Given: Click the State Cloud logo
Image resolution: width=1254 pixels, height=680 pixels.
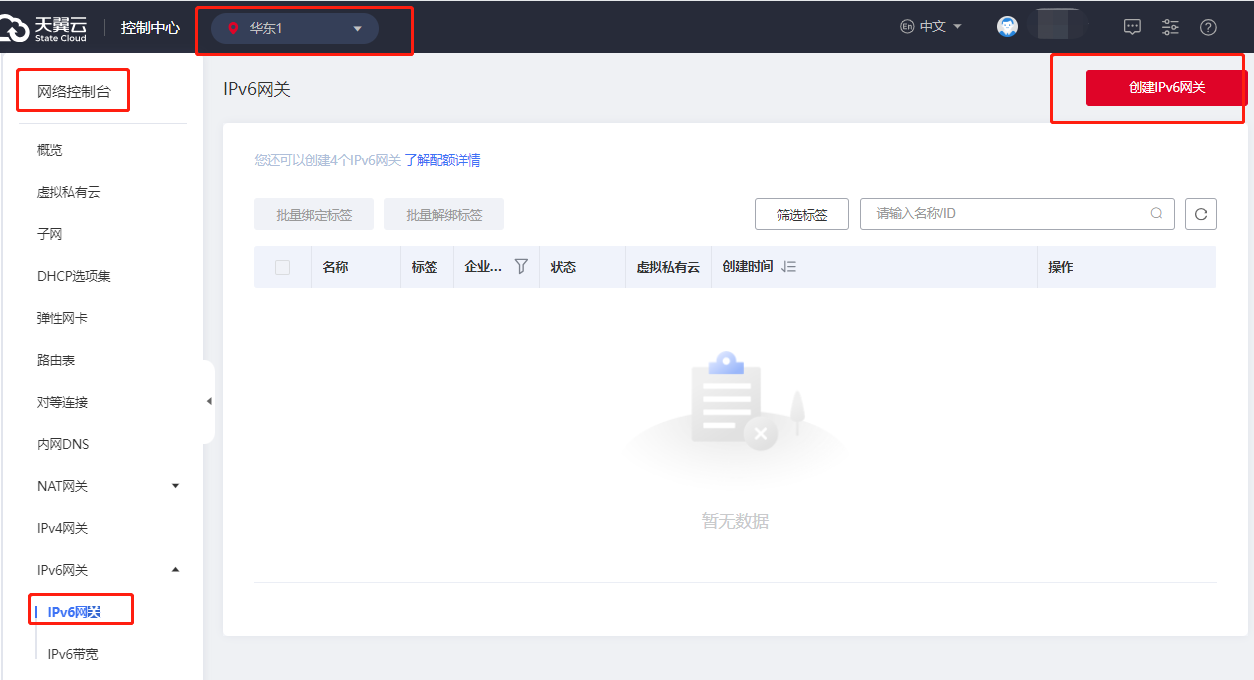Looking at the screenshot, I should click(44, 27).
